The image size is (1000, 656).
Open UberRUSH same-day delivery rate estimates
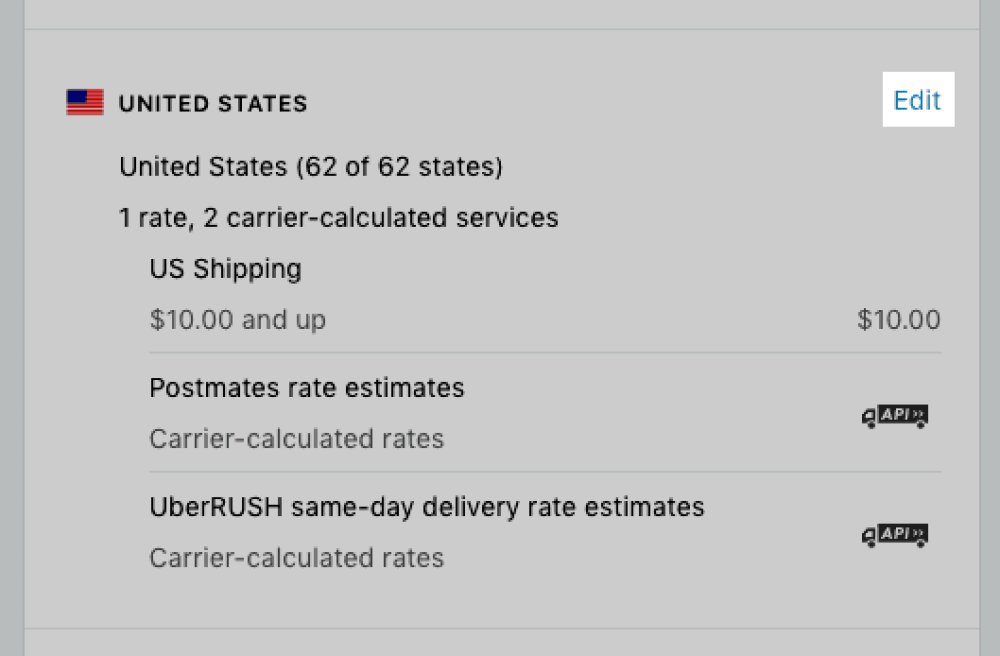tap(427, 507)
